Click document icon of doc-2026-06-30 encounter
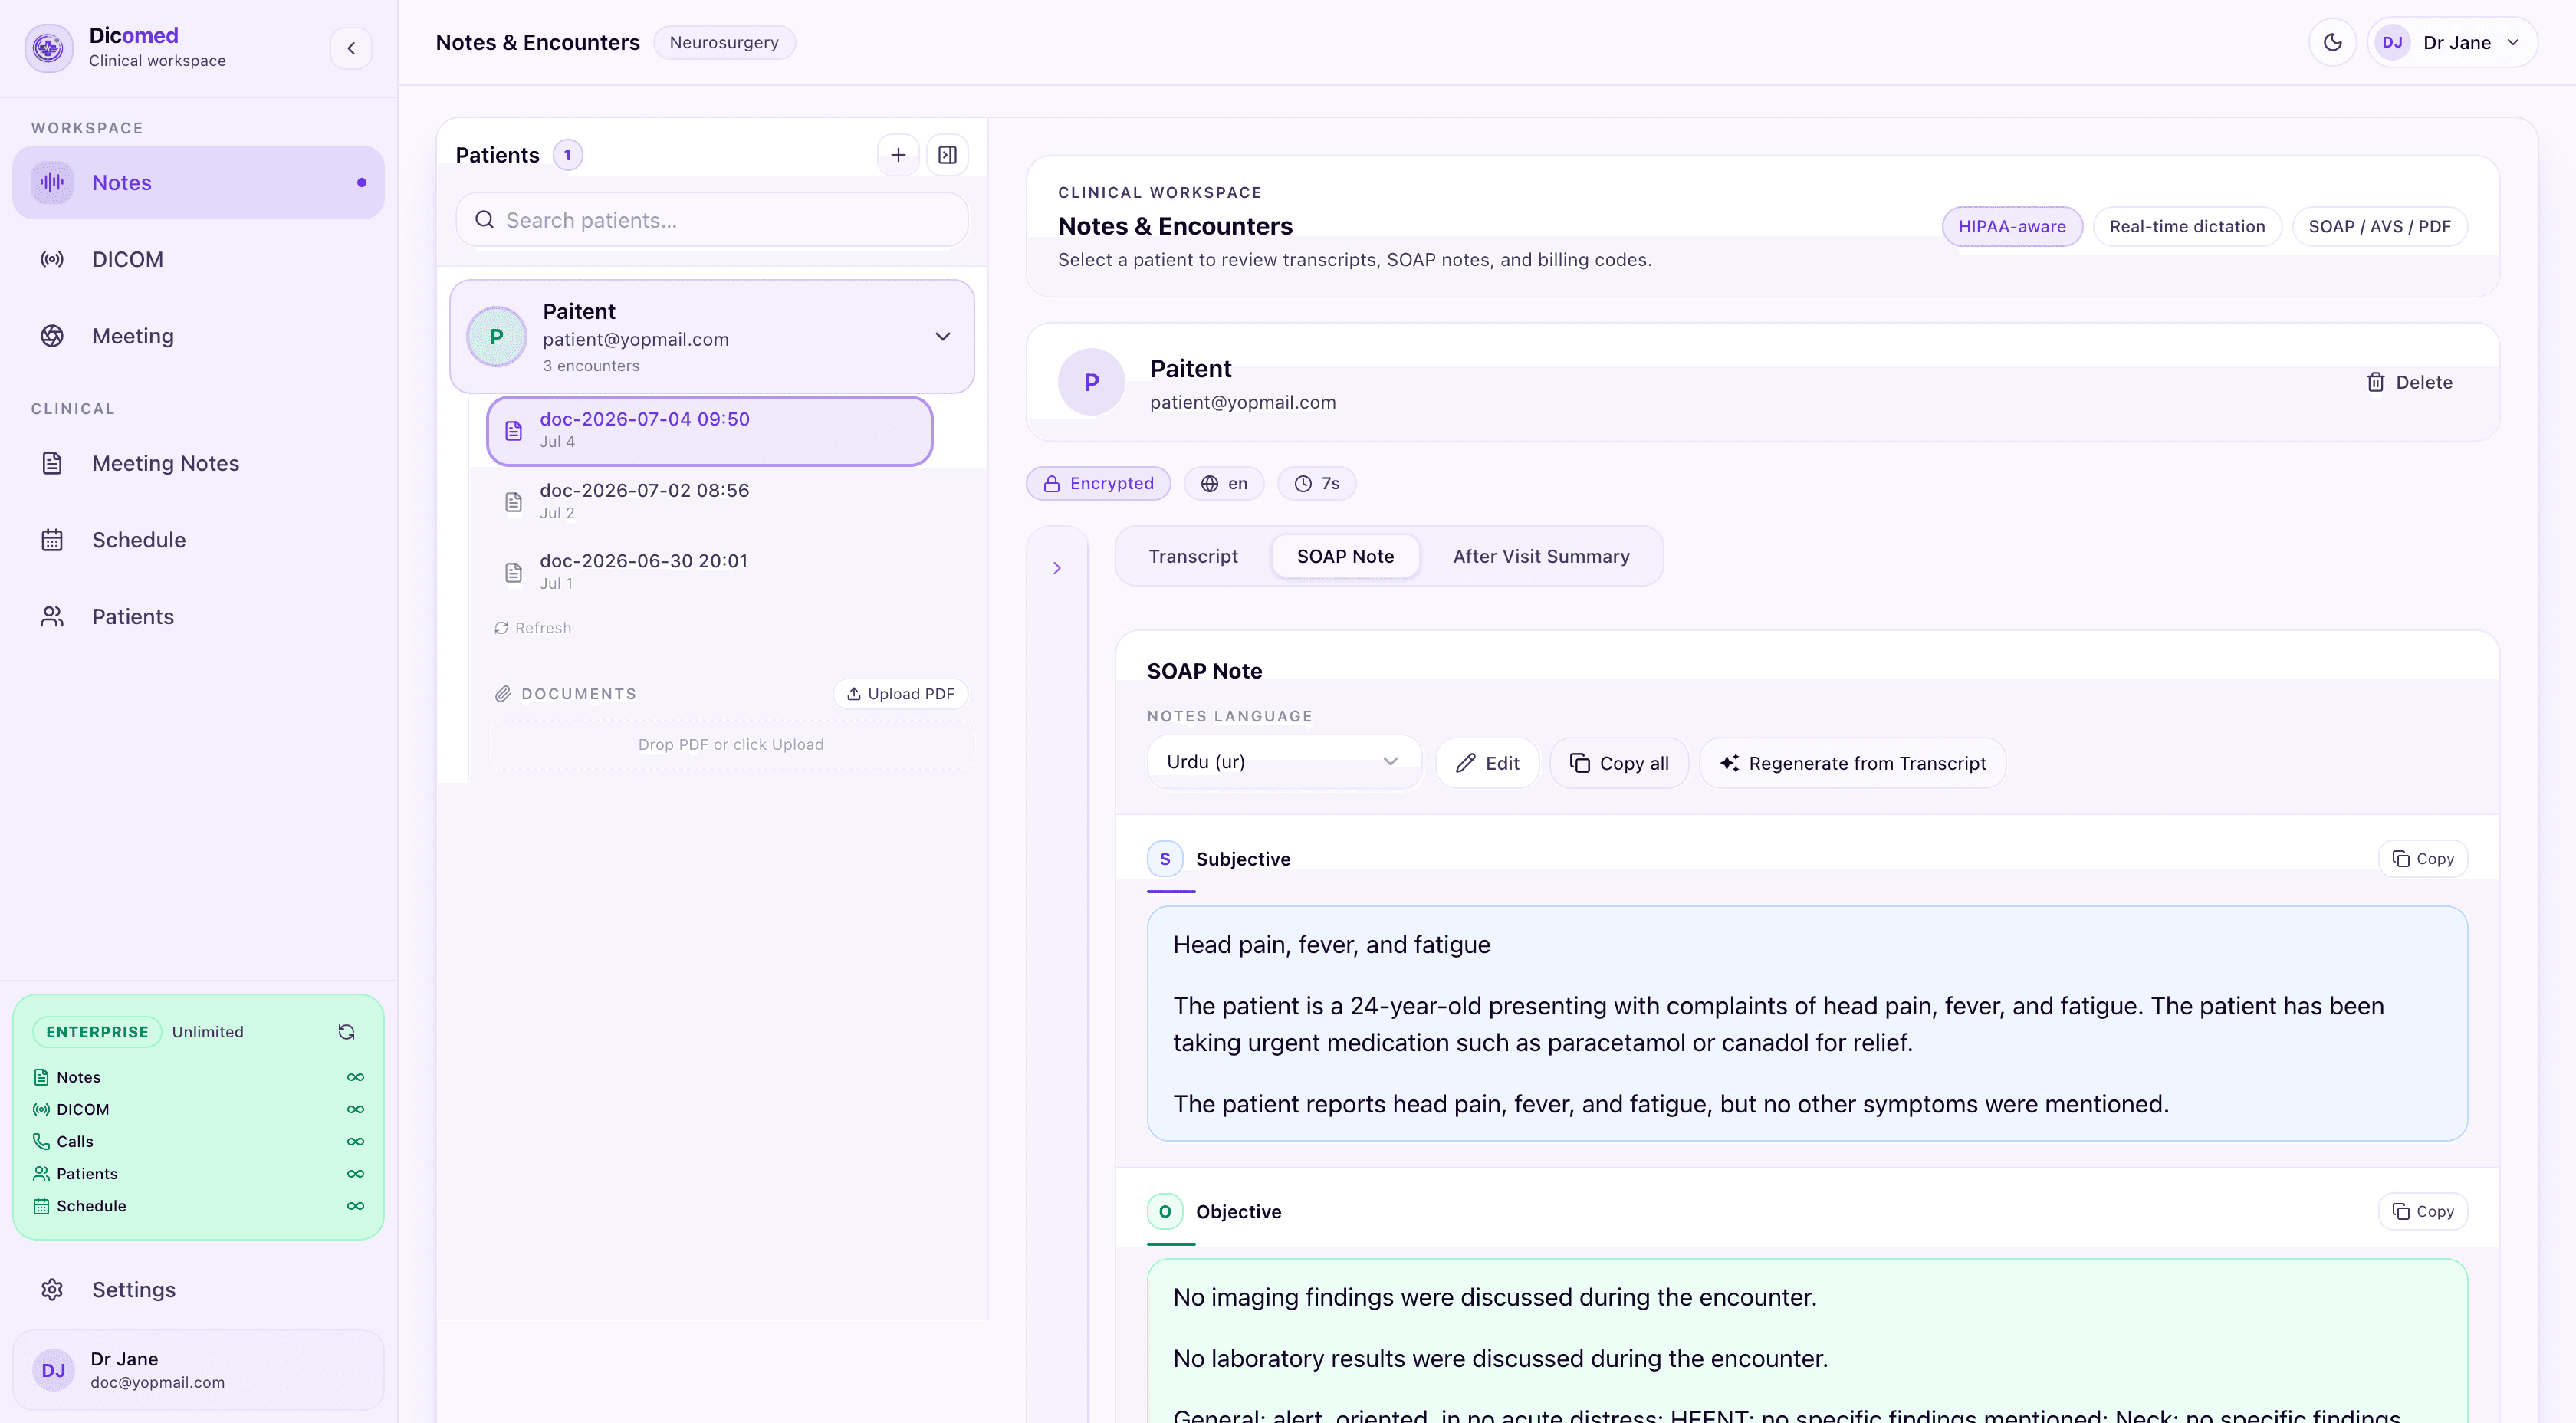The image size is (2576, 1423). click(513, 573)
